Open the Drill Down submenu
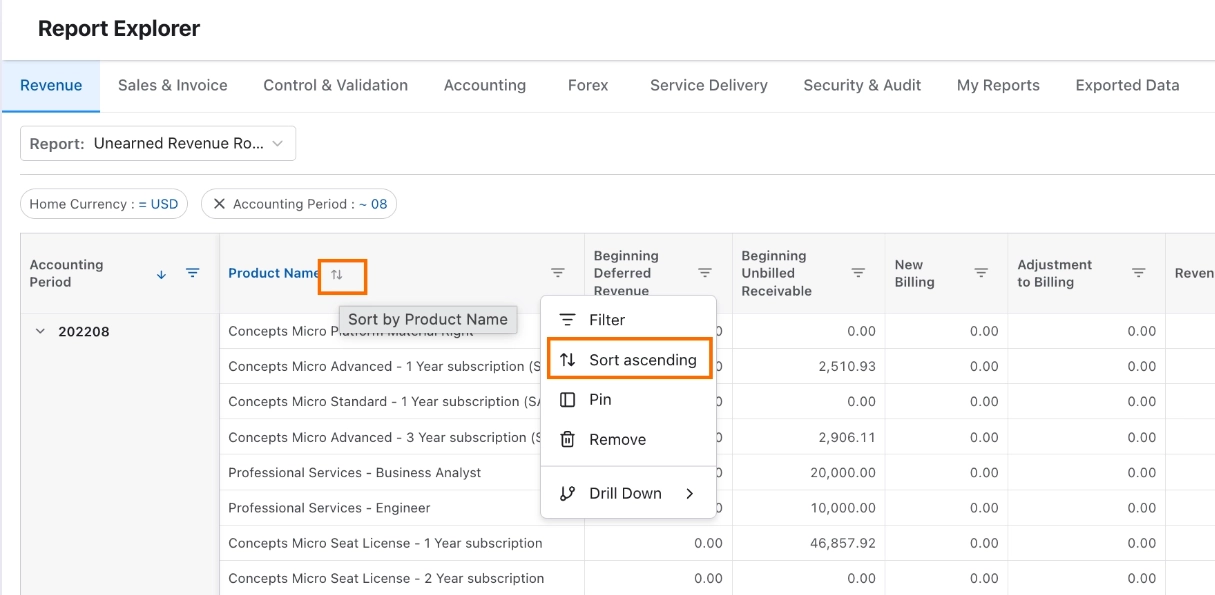 tap(628, 493)
